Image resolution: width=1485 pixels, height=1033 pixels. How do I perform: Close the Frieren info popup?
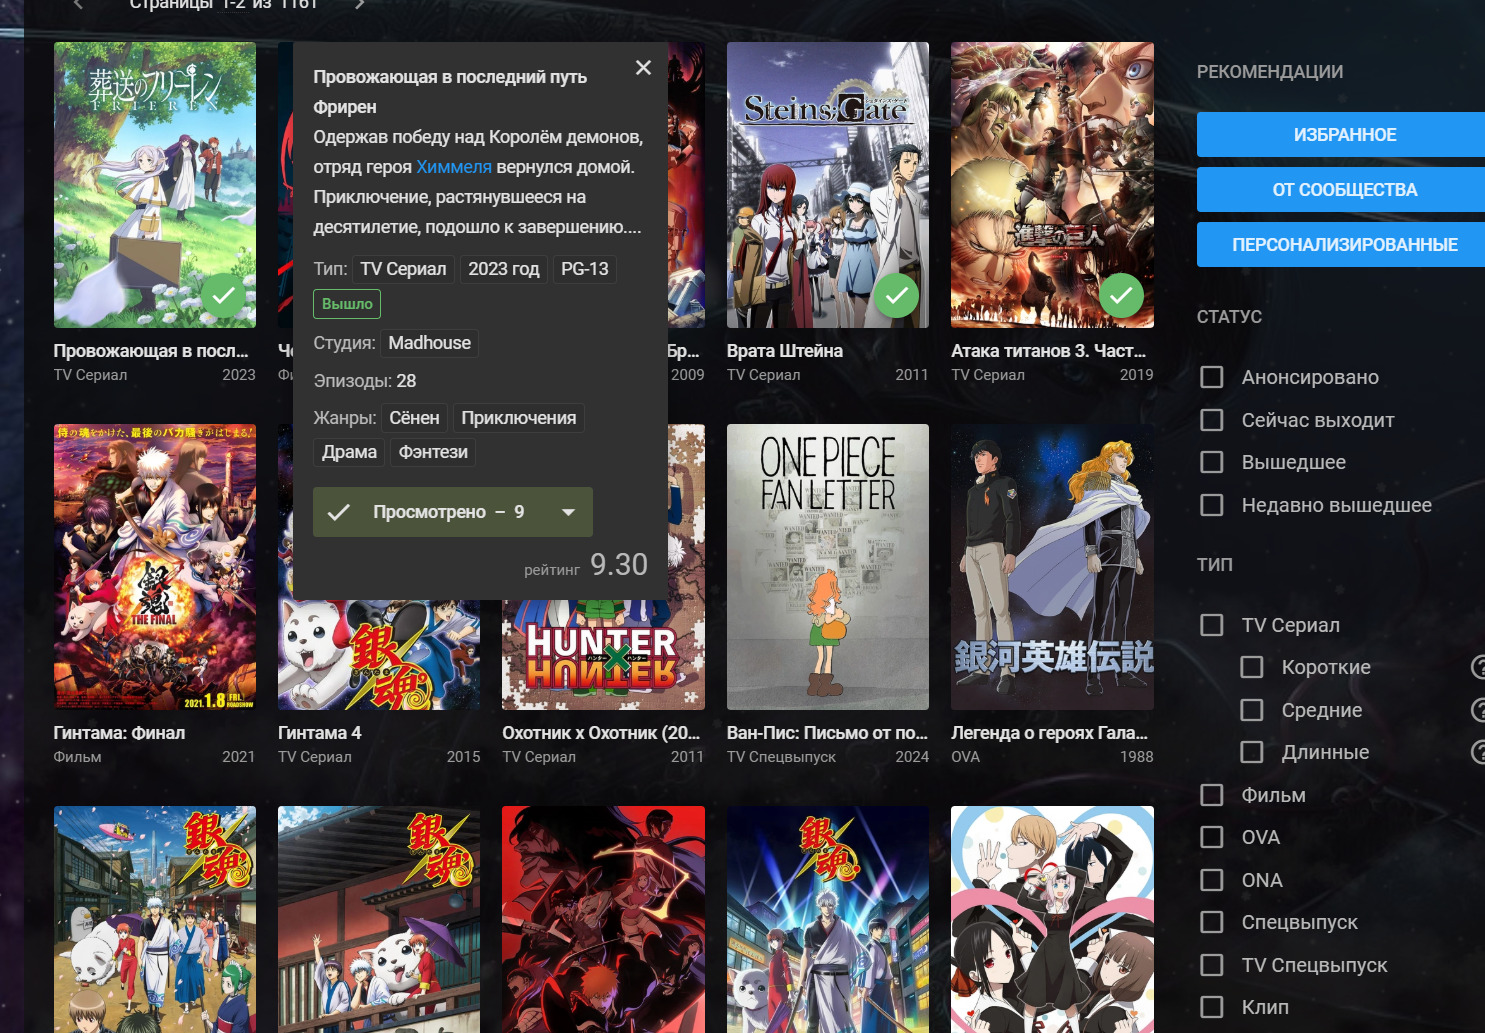coord(643,67)
